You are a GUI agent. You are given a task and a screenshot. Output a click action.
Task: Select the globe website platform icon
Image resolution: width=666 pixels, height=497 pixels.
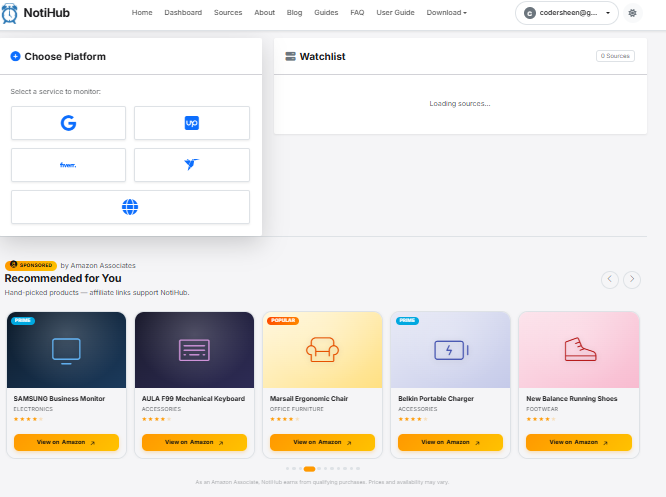coord(130,207)
